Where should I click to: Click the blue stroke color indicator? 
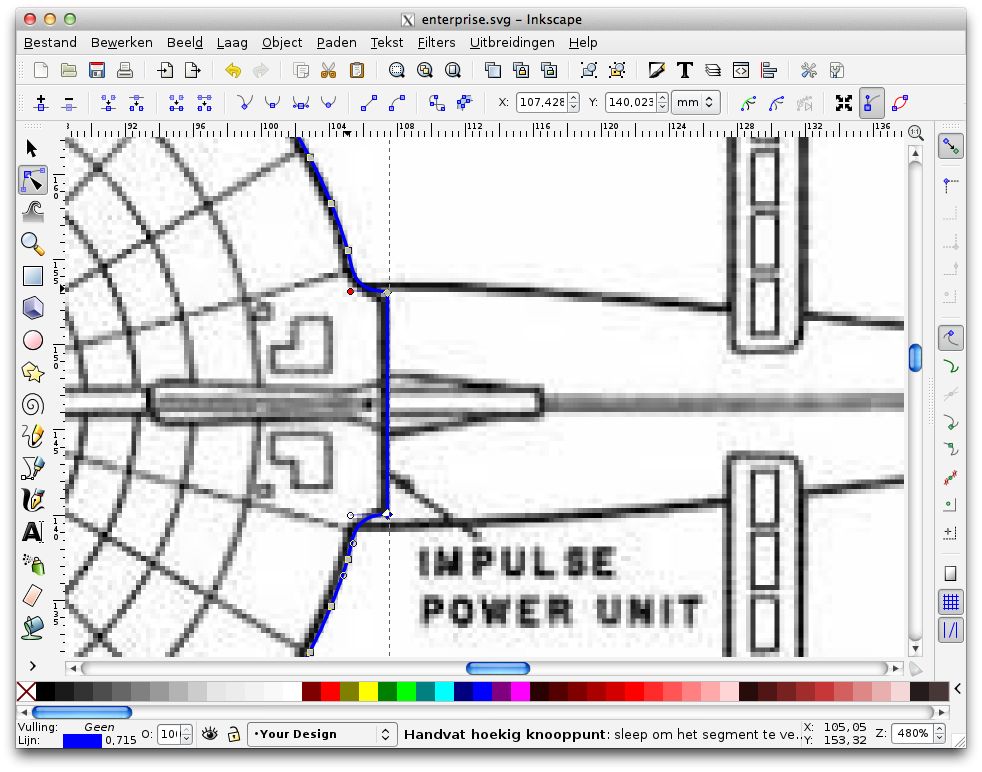coord(82,741)
